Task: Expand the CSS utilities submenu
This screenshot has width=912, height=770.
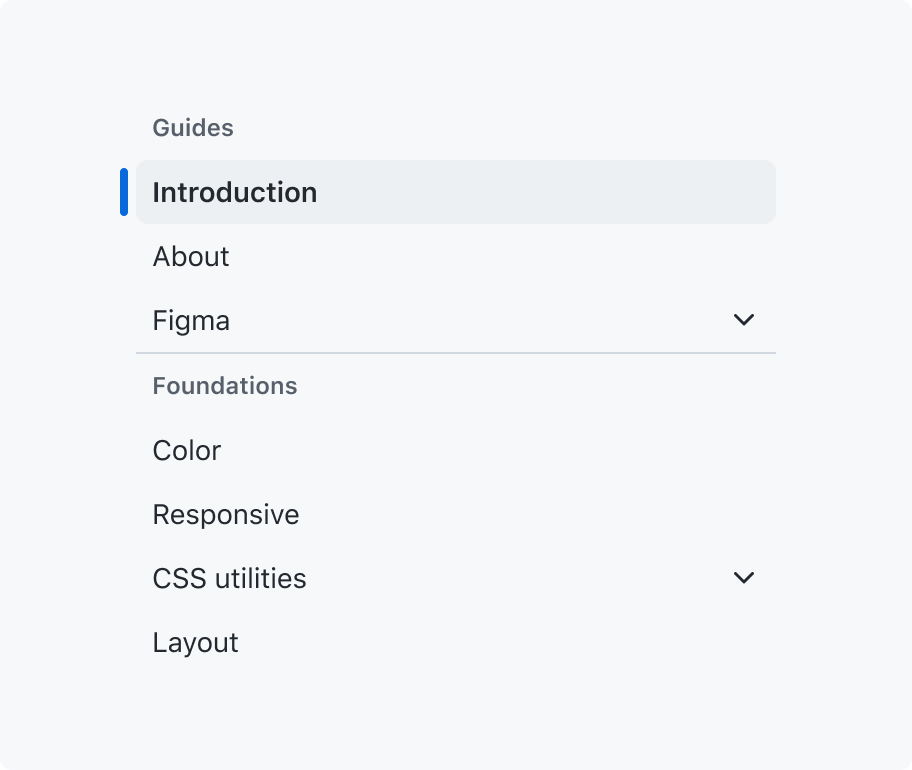Action: tap(456, 578)
